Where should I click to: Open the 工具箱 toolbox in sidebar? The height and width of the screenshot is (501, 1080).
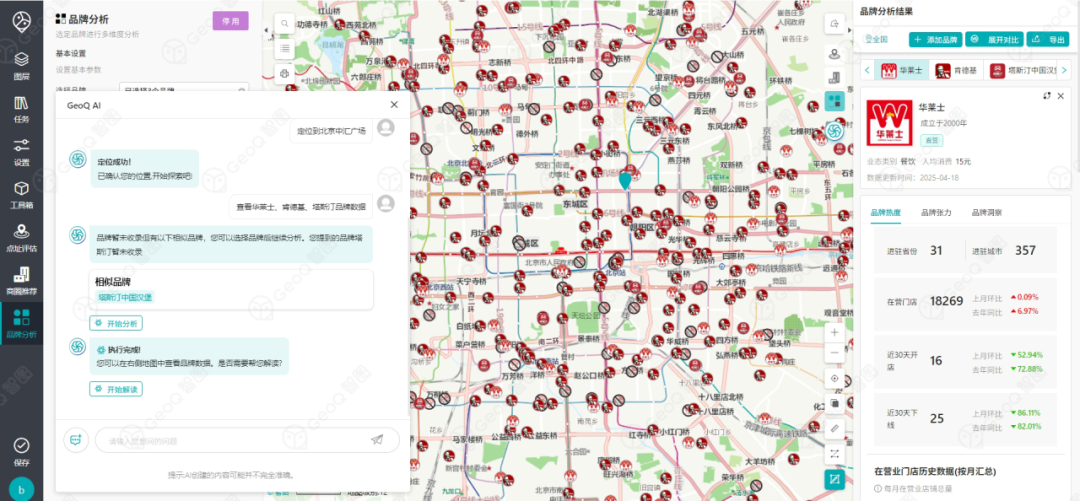[x=21, y=193]
